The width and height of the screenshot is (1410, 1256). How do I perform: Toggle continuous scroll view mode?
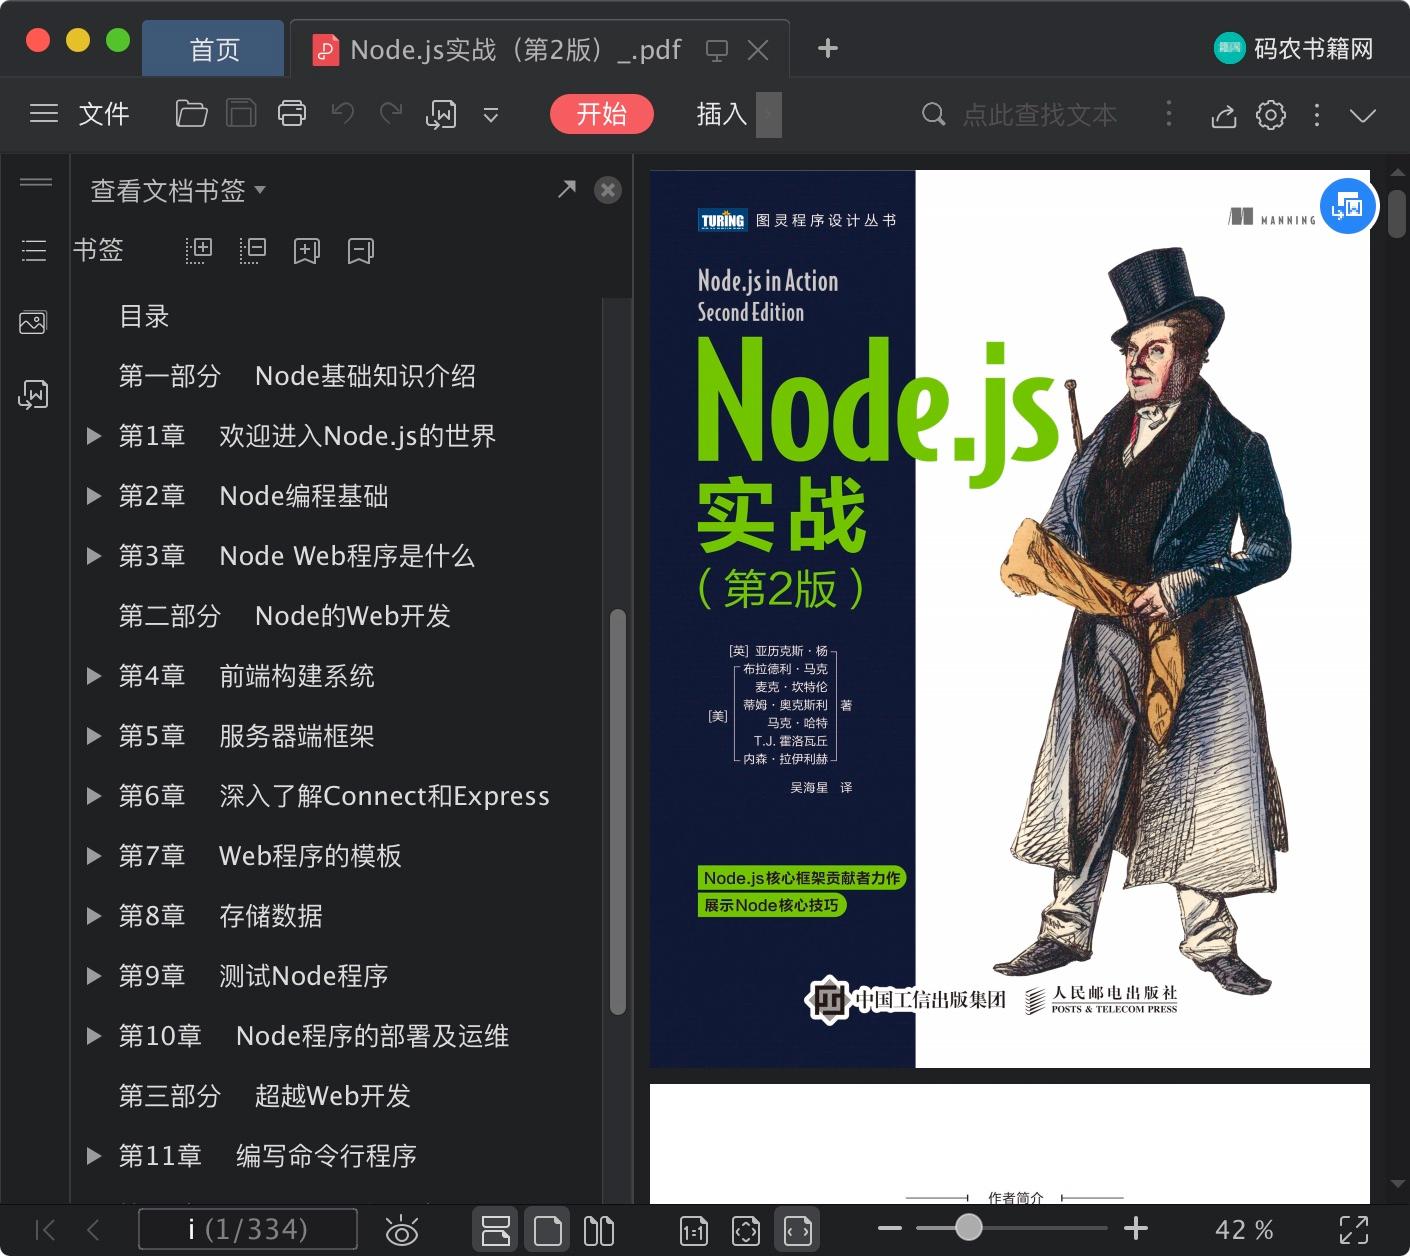496,1229
